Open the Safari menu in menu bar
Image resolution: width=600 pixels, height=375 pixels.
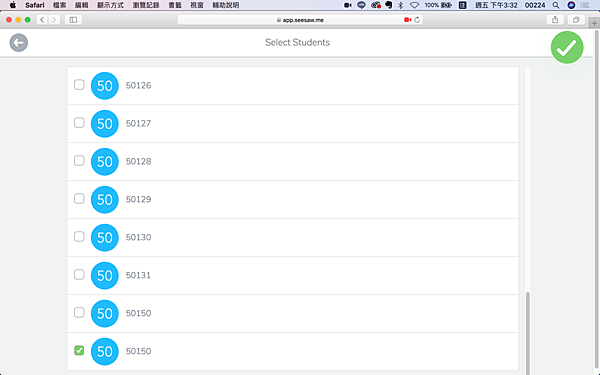(x=35, y=5)
